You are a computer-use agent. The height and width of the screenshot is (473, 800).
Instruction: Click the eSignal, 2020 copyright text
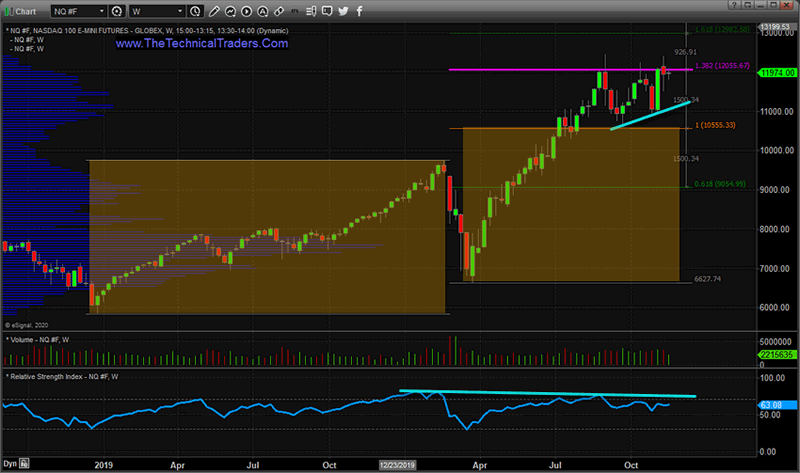click(27, 325)
